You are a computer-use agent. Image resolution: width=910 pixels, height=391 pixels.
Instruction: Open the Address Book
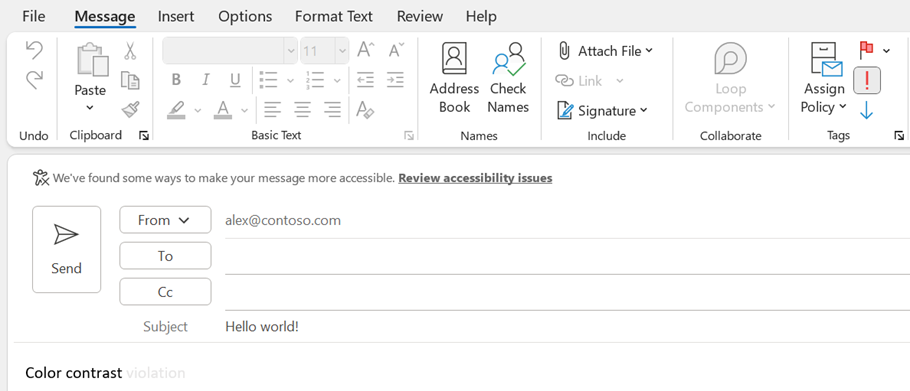(454, 78)
